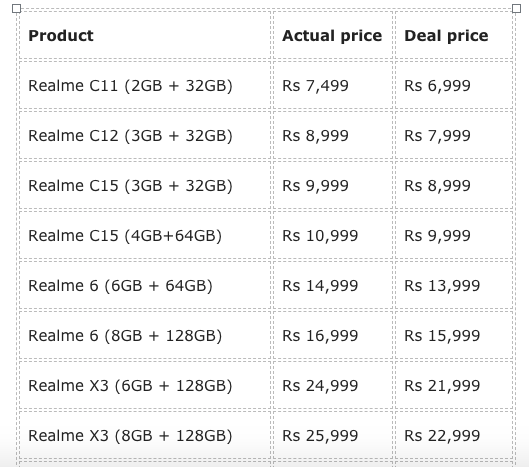Click the Rs 21,999 deal price cell
The image size is (529, 467).
(454, 385)
